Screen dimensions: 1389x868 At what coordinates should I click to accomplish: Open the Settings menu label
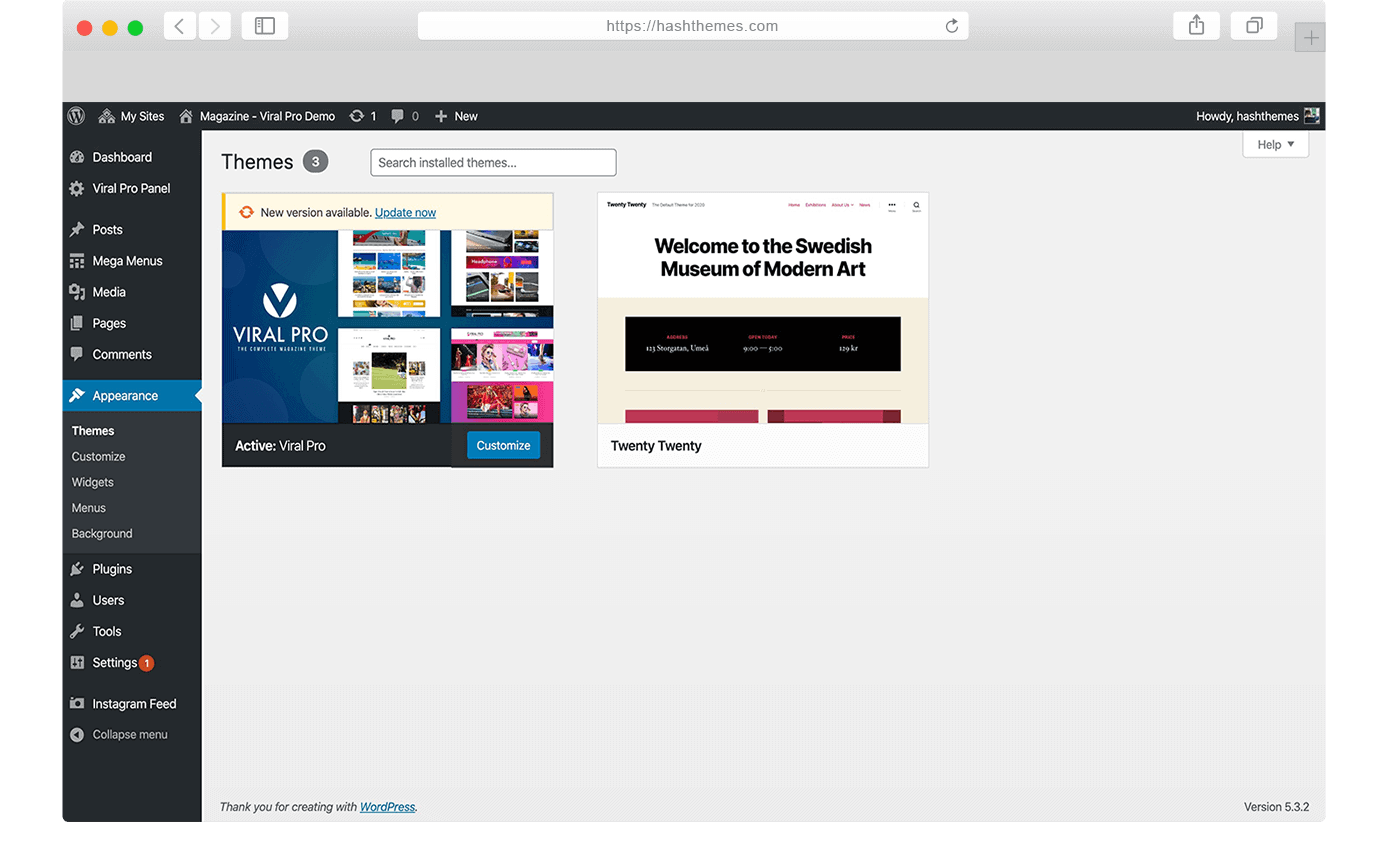(115, 662)
